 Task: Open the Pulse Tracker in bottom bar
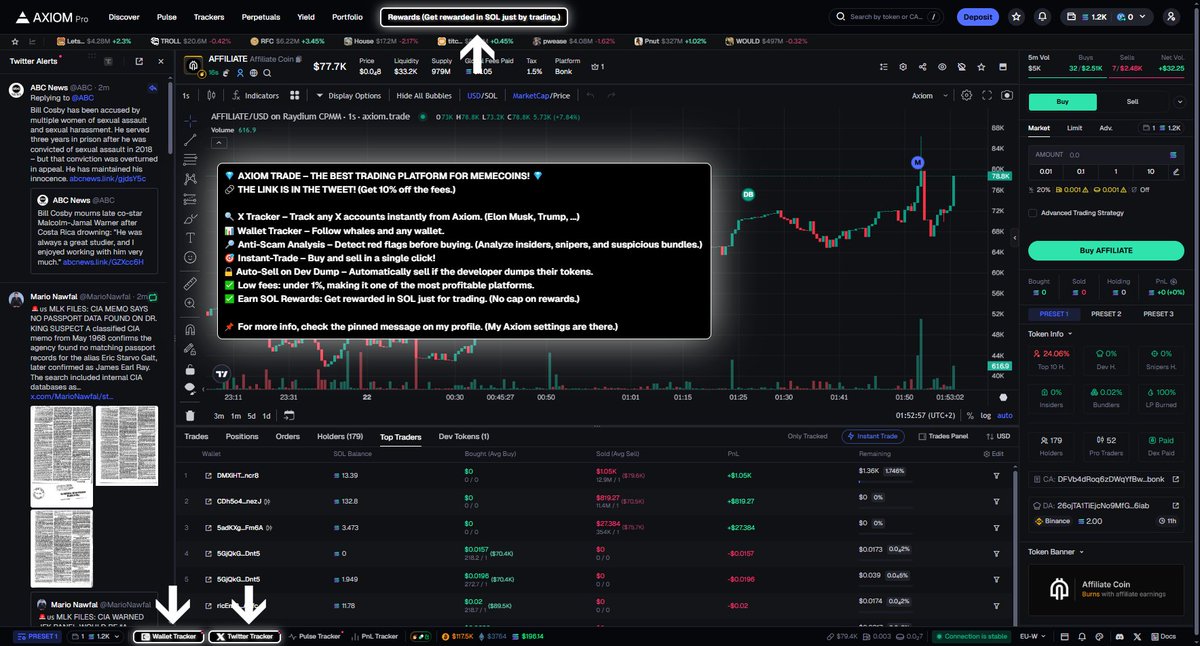(x=315, y=636)
